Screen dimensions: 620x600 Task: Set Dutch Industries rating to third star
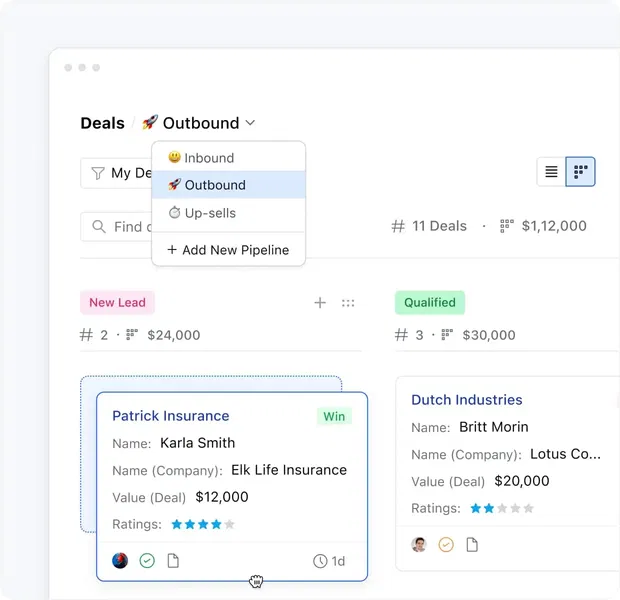502,508
